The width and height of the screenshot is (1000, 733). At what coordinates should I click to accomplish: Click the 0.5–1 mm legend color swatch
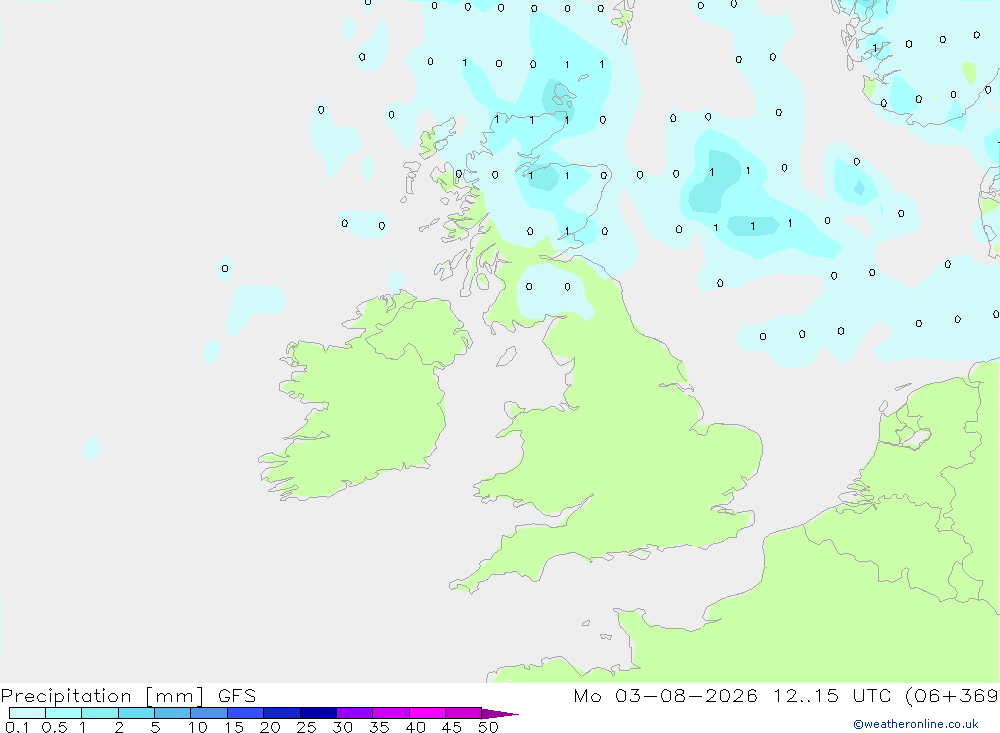pos(64,713)
